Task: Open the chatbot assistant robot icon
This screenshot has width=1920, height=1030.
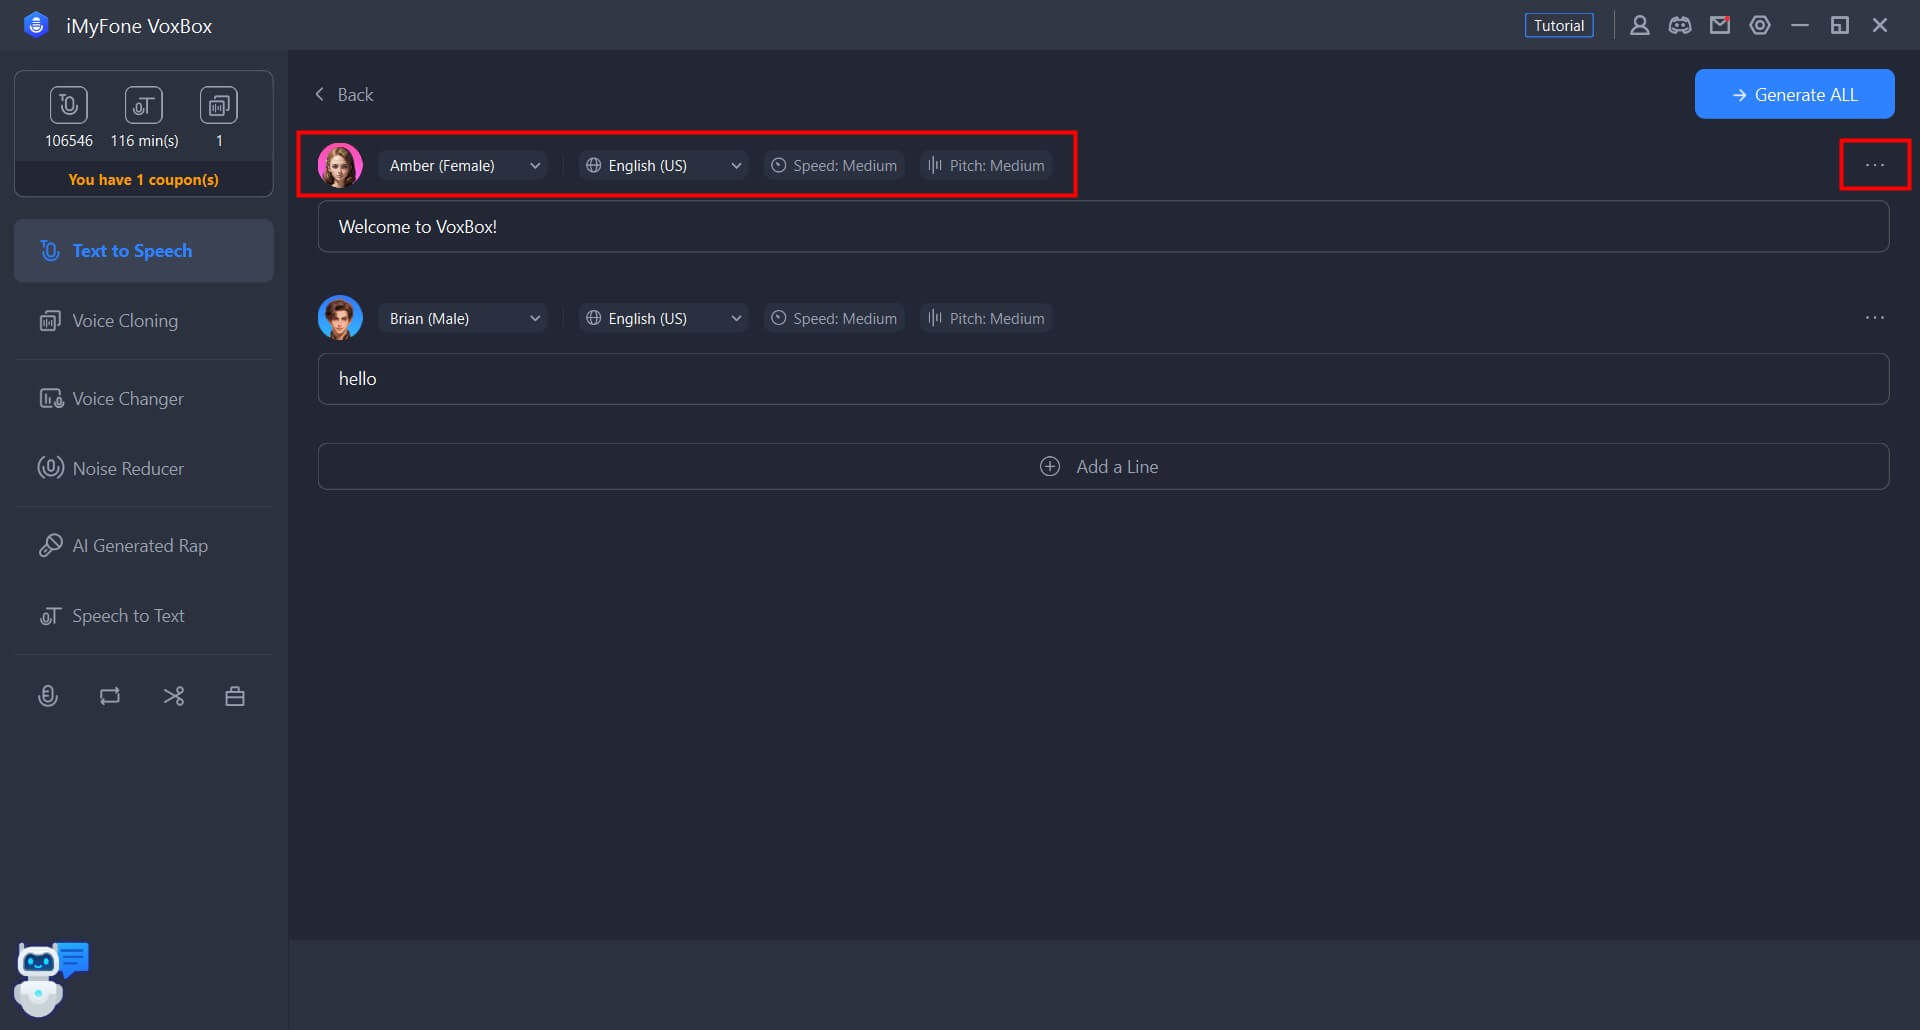Action: pos(50,978)
